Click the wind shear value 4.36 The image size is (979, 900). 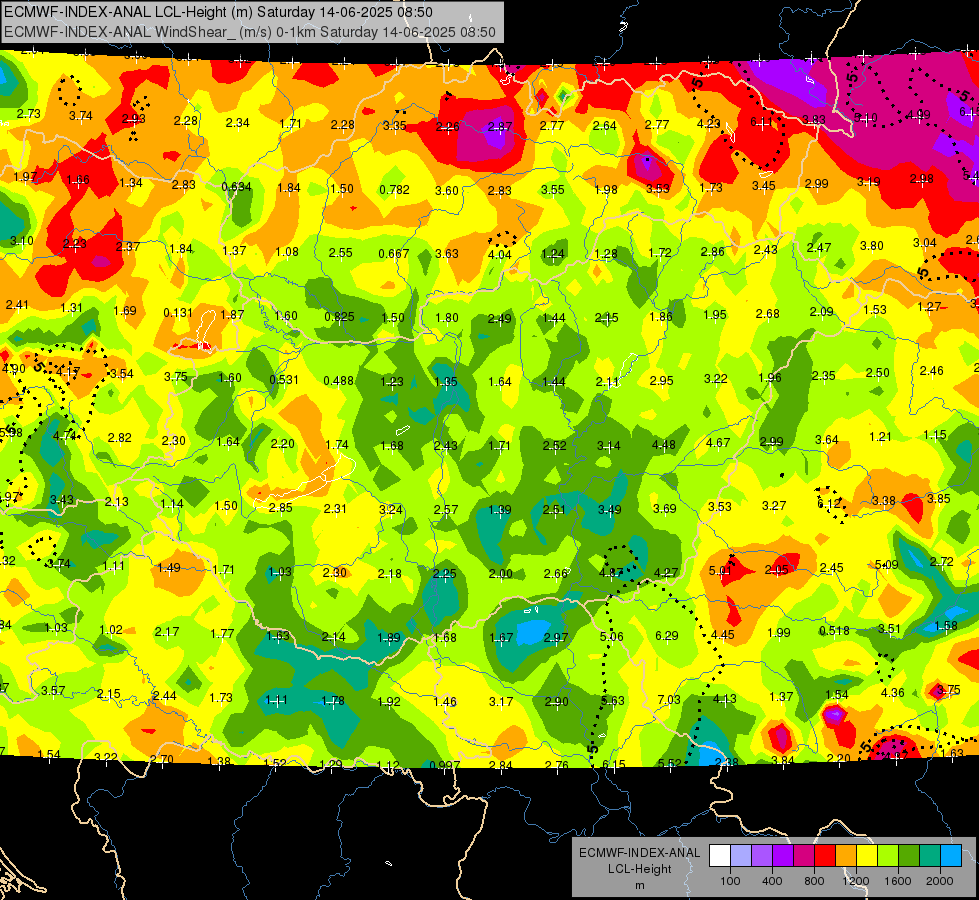pyautogui.click(x=893, y=693)
